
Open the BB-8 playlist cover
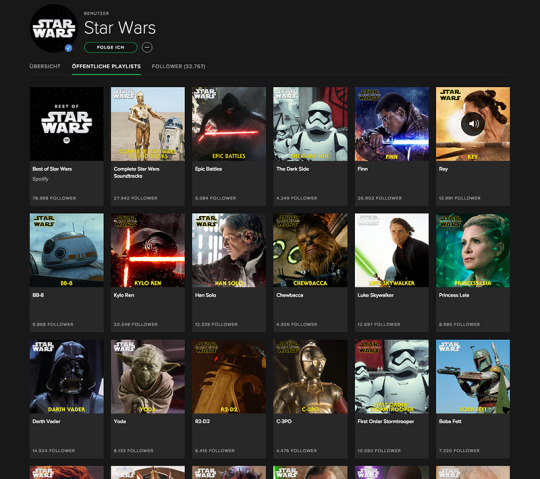coord(66,250)
